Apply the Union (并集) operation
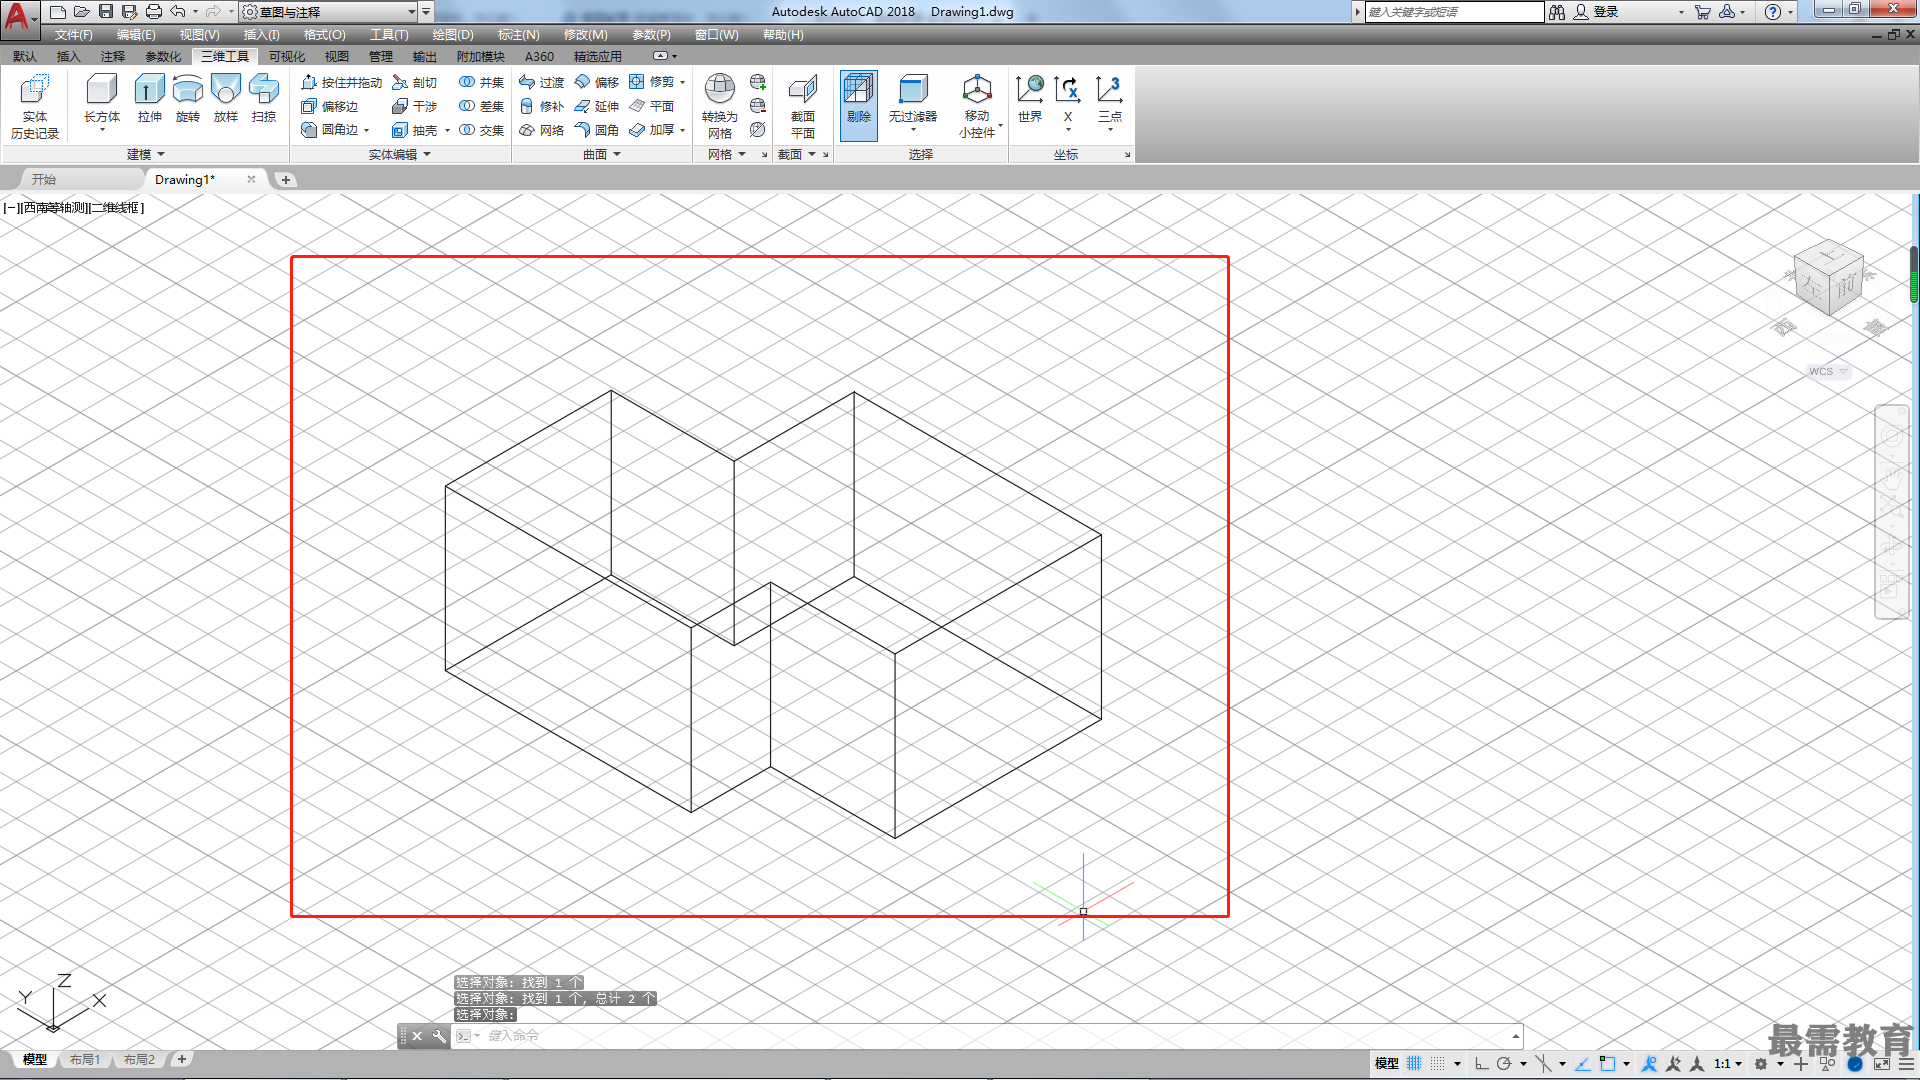 point(481,82)
